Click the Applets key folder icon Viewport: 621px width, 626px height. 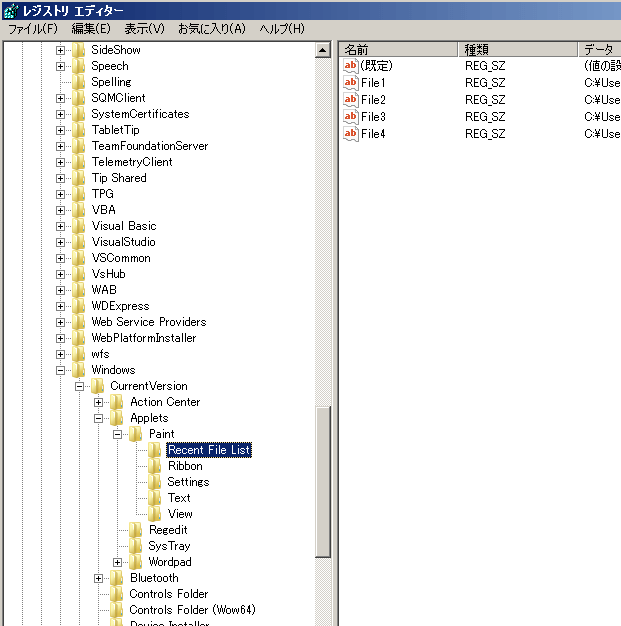pyautogui.click(x=117, y=418)
